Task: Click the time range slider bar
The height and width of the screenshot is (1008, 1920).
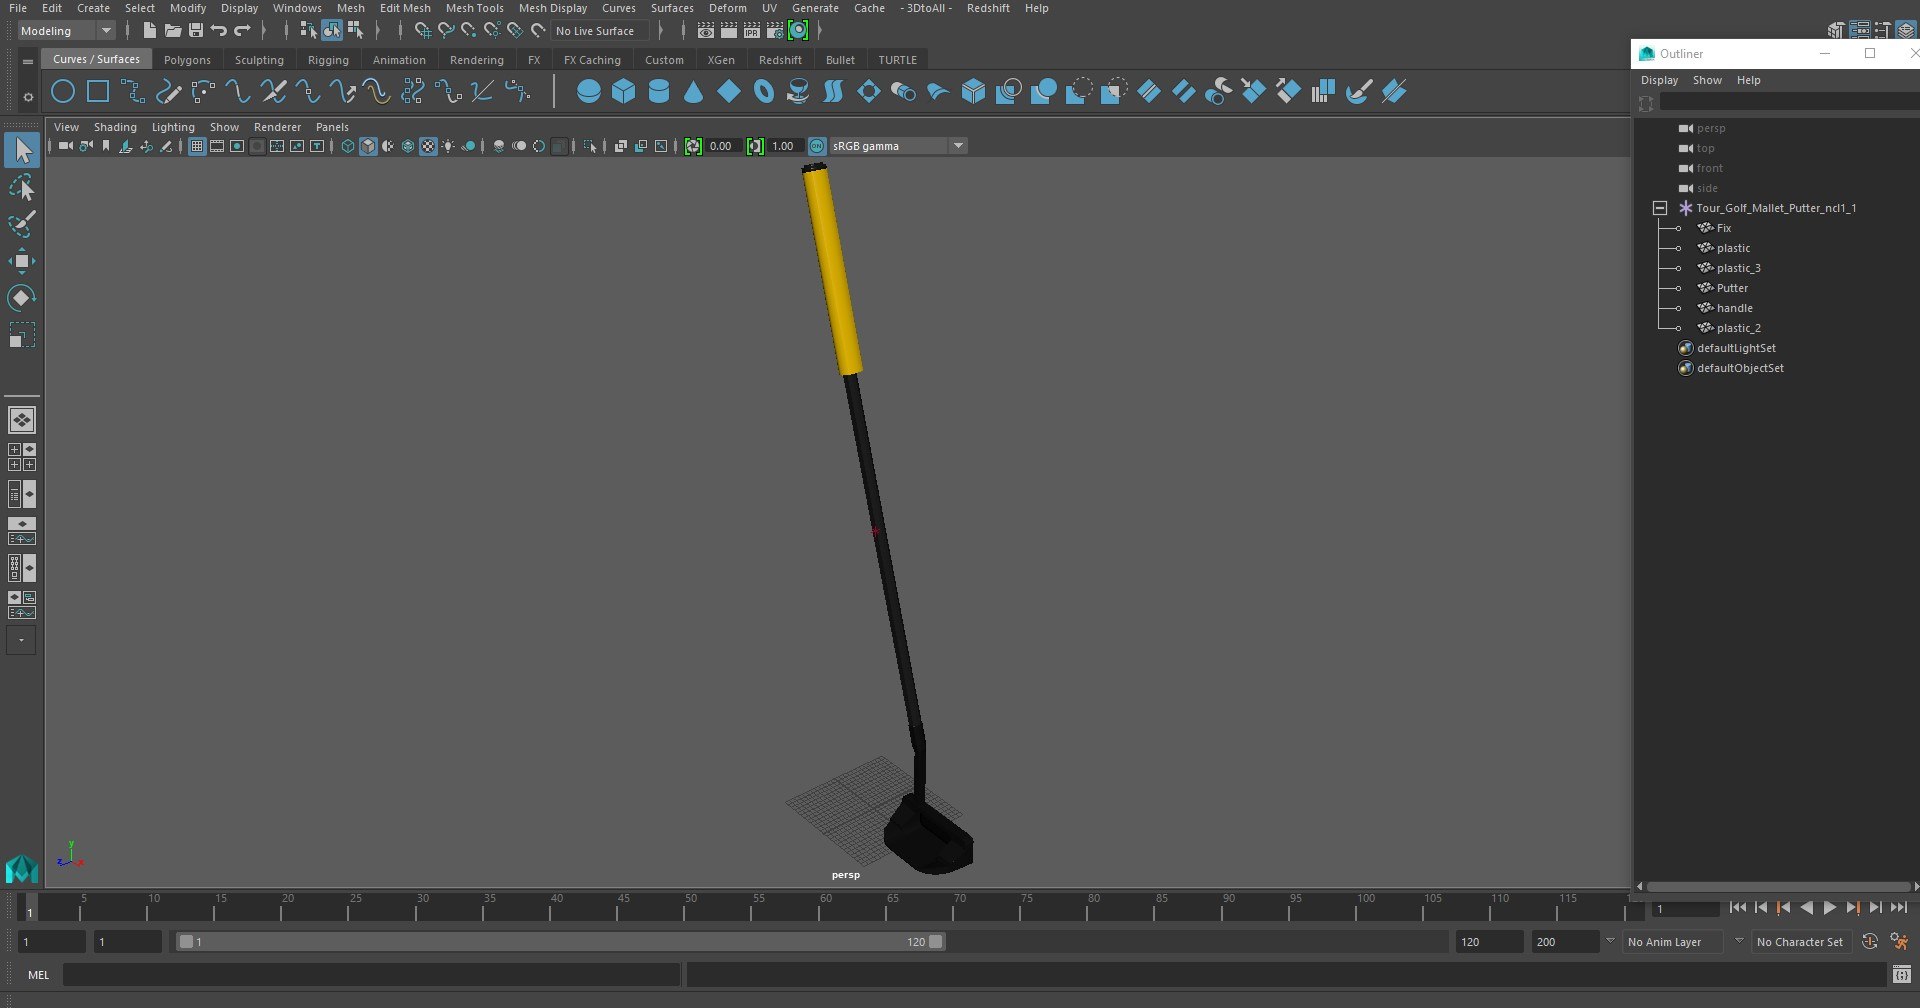Action: (560, 941)
